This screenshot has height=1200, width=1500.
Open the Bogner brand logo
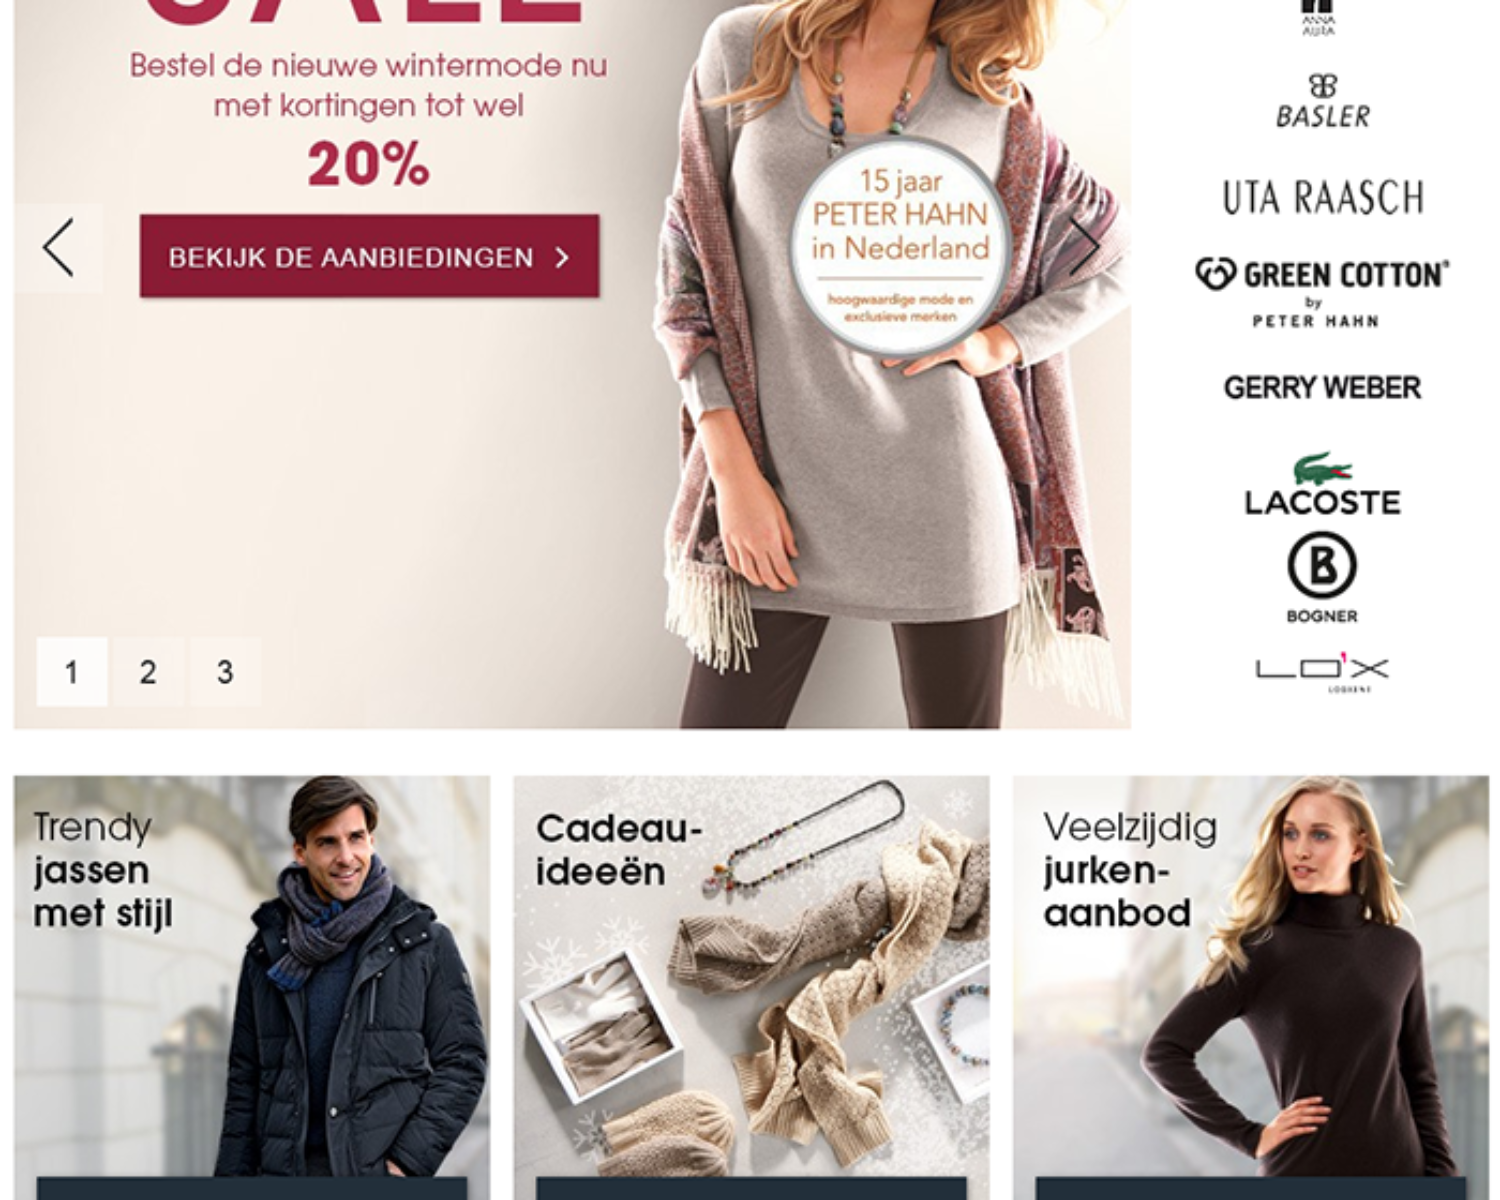1322,578
